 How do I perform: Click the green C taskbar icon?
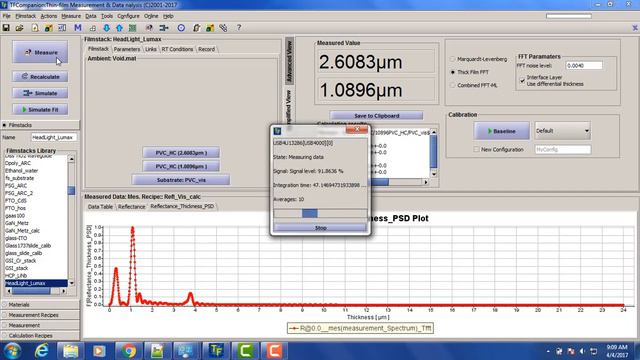pyautogui.click(x=245, y=351)
